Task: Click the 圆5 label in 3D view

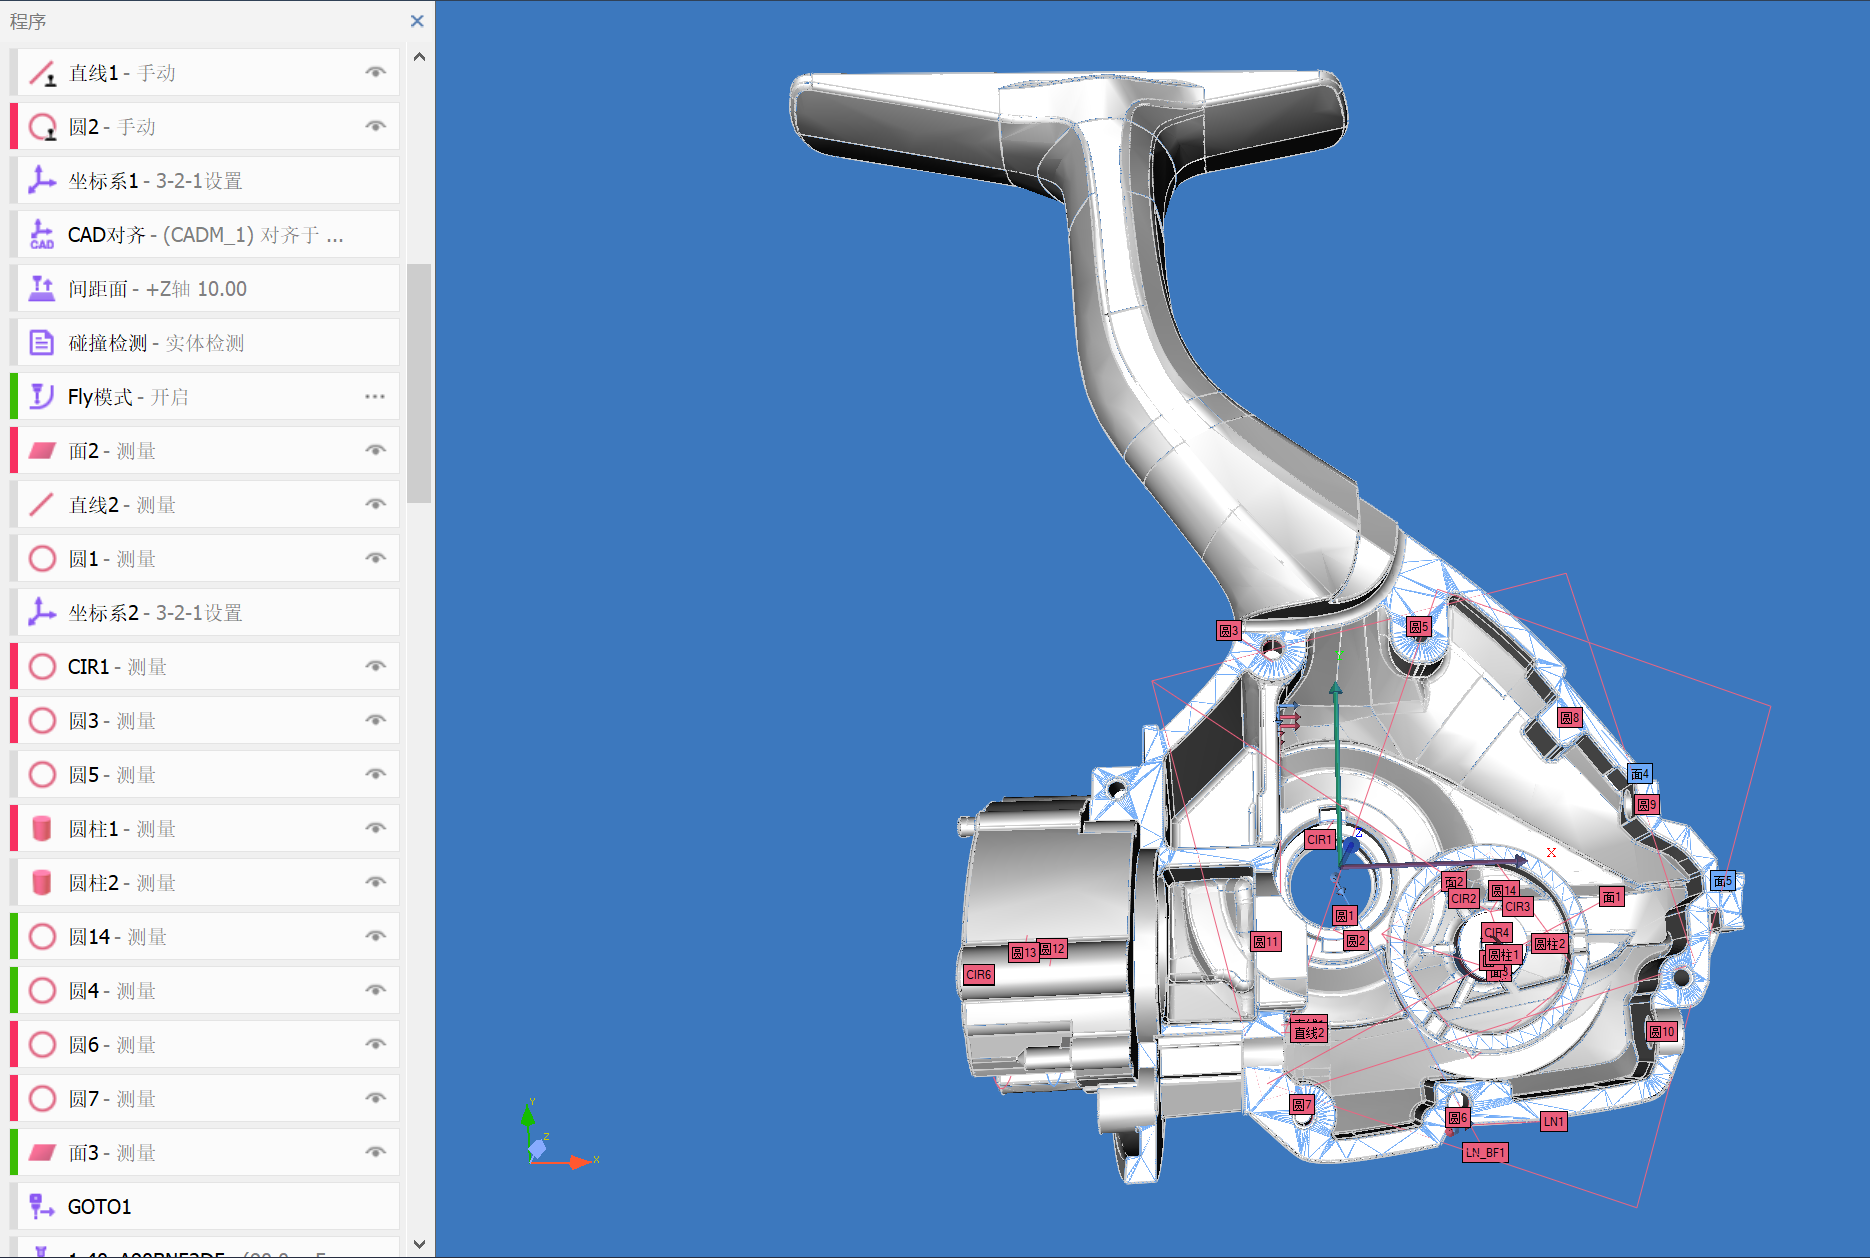Action: [1418, 627]
